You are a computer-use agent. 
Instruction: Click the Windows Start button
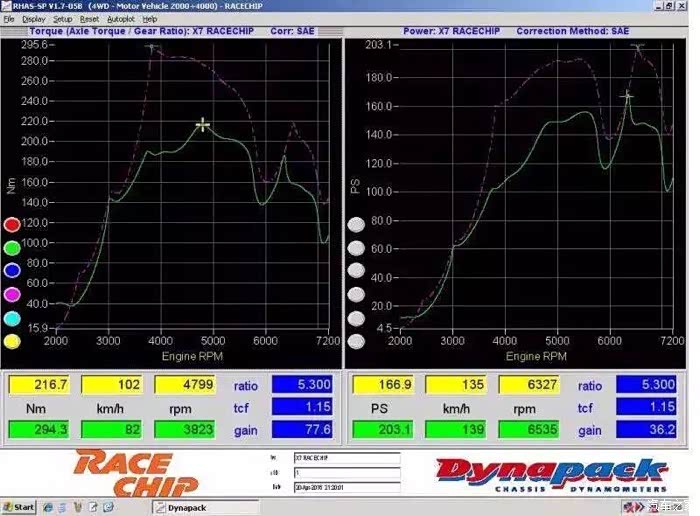18,507
